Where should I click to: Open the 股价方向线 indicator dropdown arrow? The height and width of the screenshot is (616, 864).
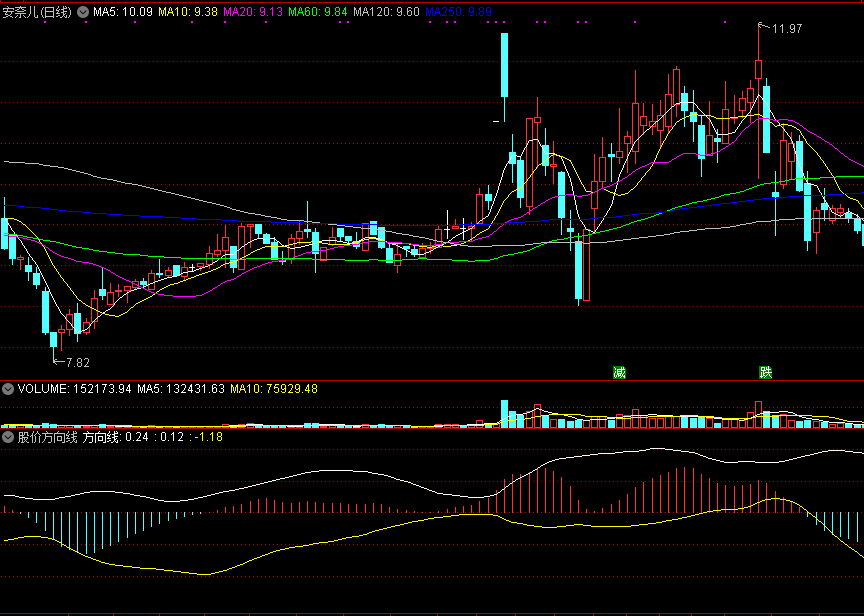tap(8, 437)
